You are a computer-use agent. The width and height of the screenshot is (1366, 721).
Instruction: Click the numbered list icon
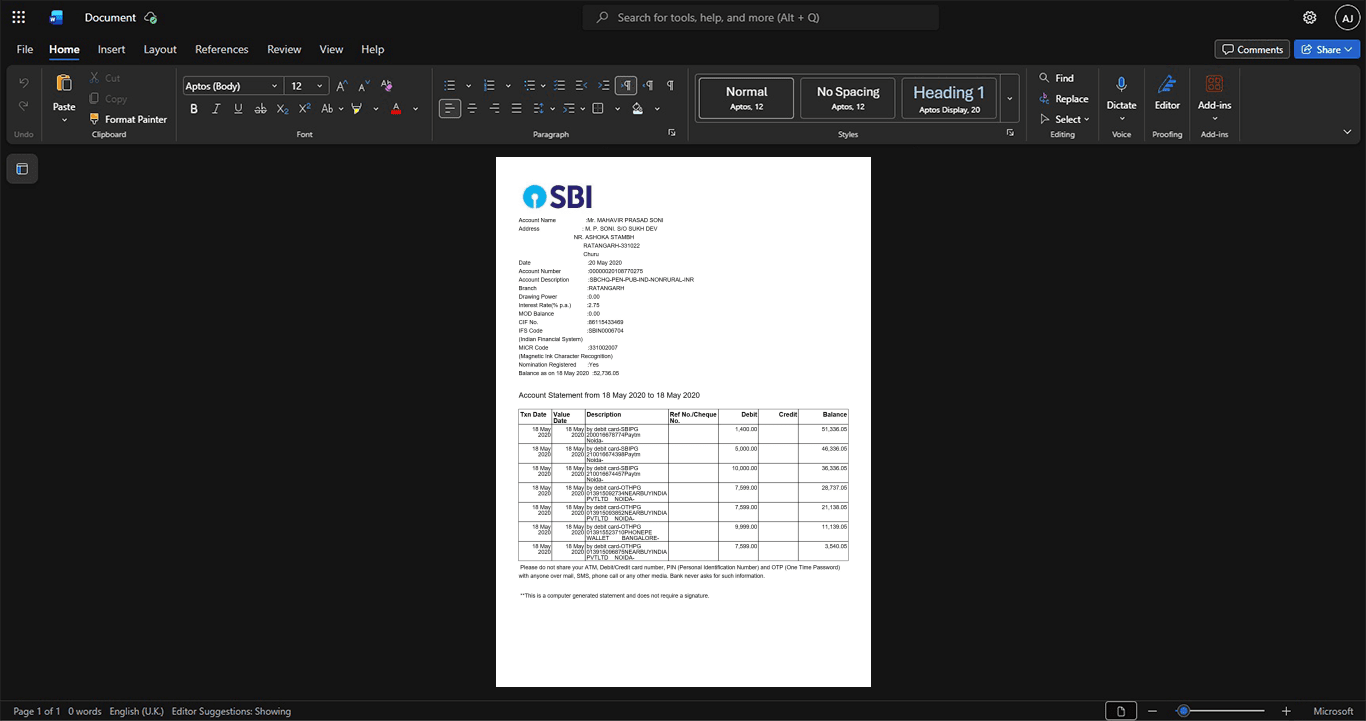pos(490,85)
